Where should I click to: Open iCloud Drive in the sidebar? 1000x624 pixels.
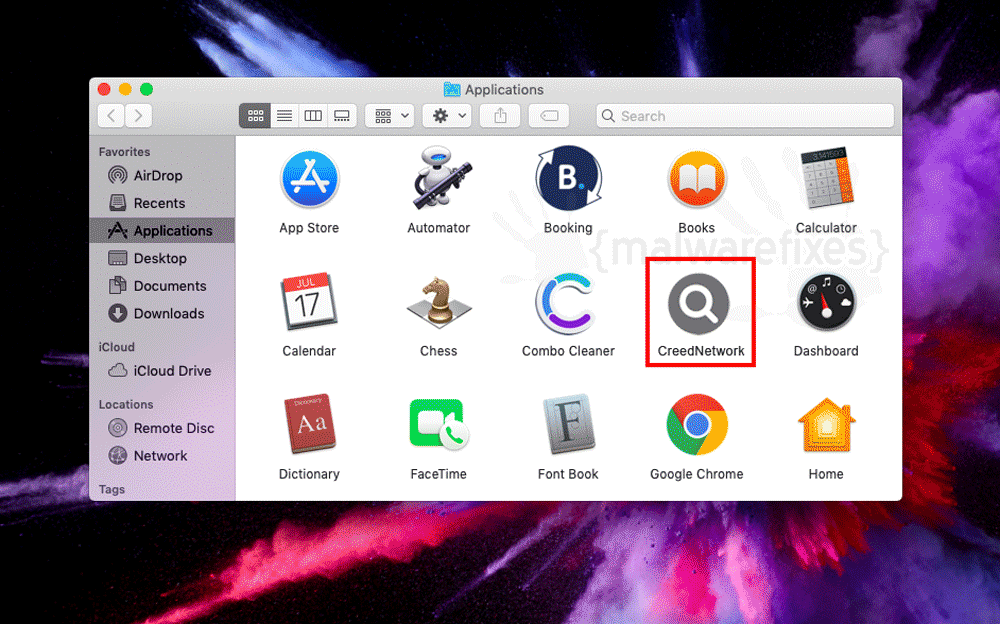[x=163, y=371]
